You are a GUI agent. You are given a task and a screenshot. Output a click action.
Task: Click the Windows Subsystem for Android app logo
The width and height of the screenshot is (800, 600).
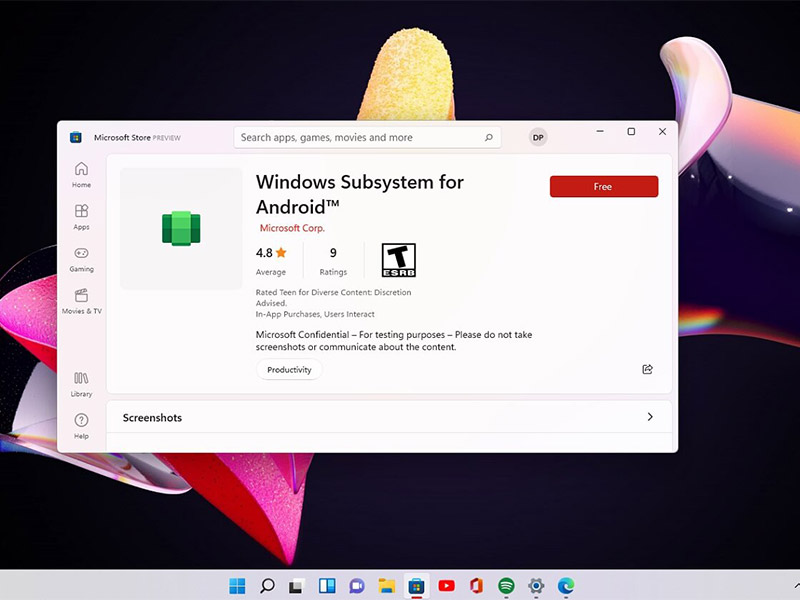pos(181,229)
